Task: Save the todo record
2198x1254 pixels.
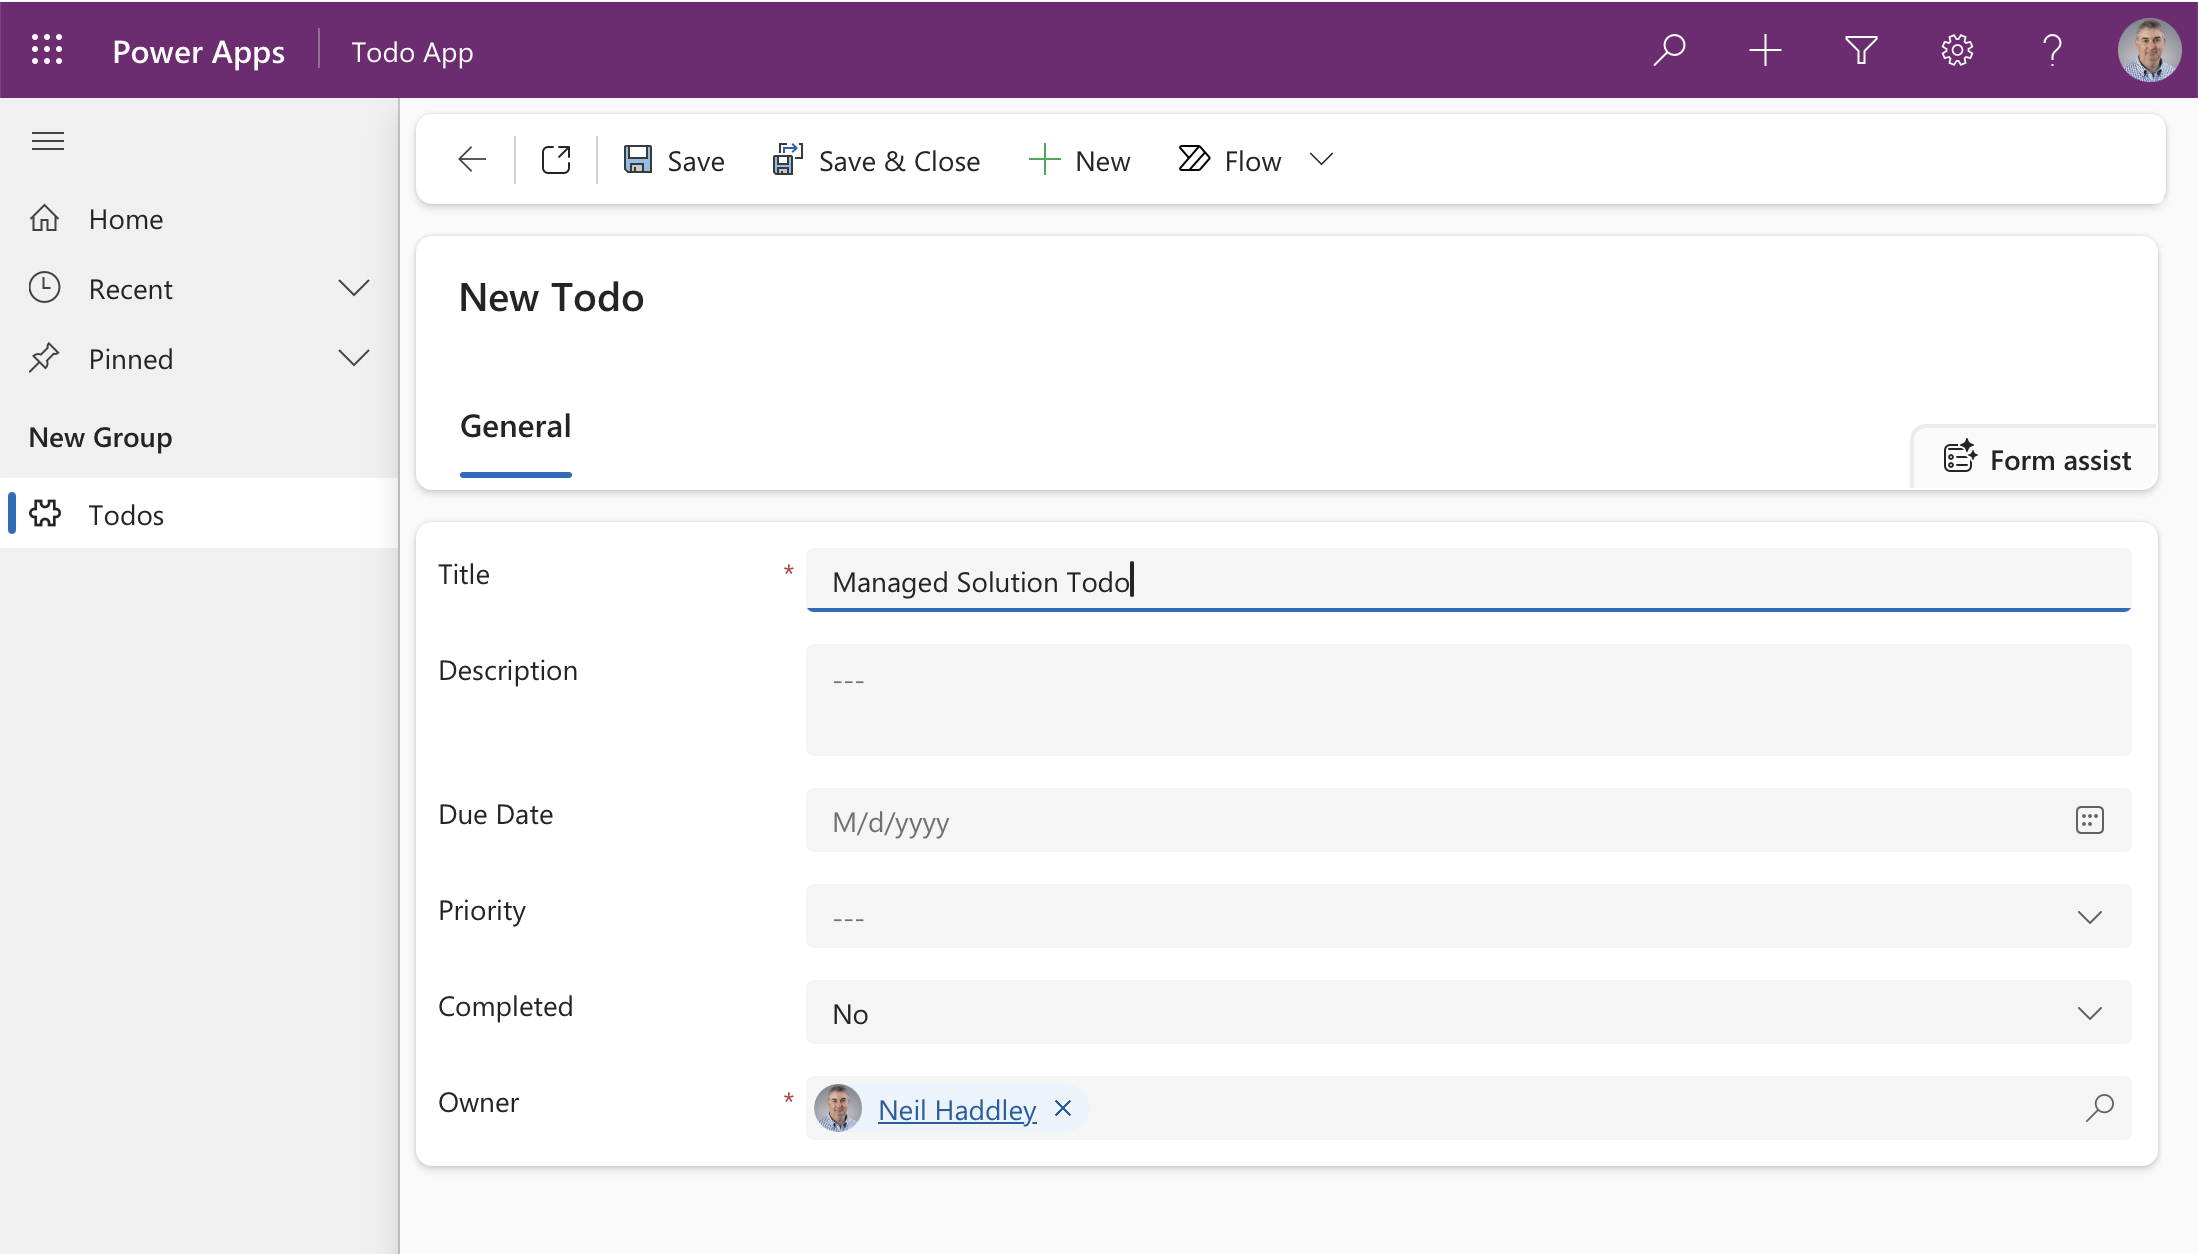Action: tap(674, 161)
